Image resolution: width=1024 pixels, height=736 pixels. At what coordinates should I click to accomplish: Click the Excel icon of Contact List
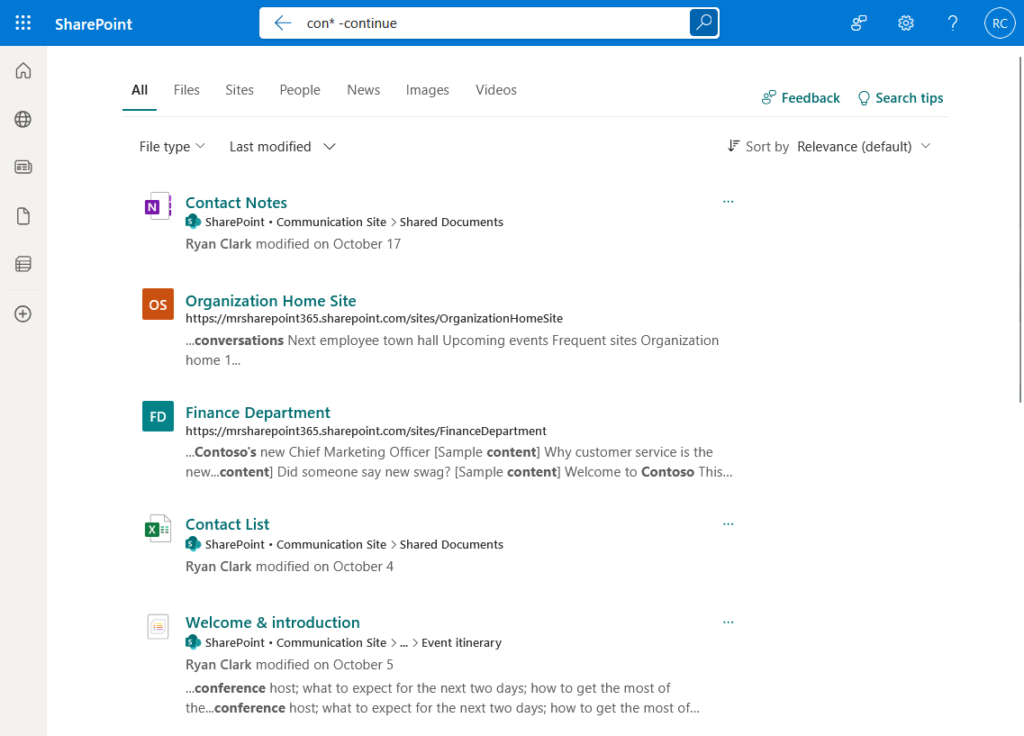pyautogui.click(x=158, y=529)
